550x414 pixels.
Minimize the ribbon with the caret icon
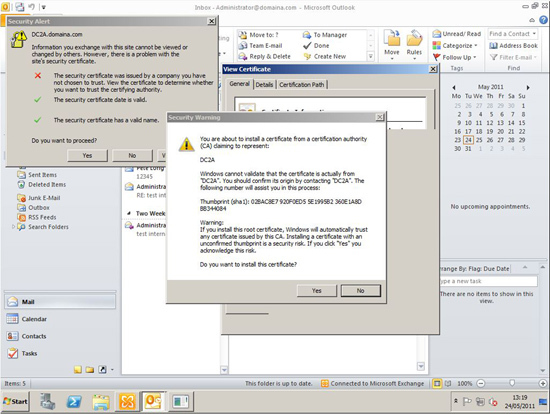(532, 20)
